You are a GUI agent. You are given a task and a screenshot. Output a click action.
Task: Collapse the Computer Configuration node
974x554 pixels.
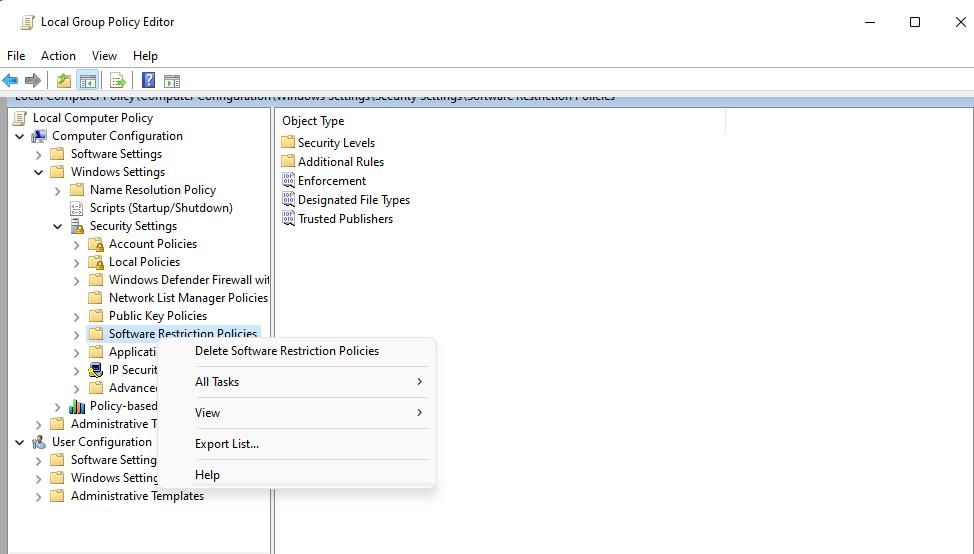pos(20,137)
